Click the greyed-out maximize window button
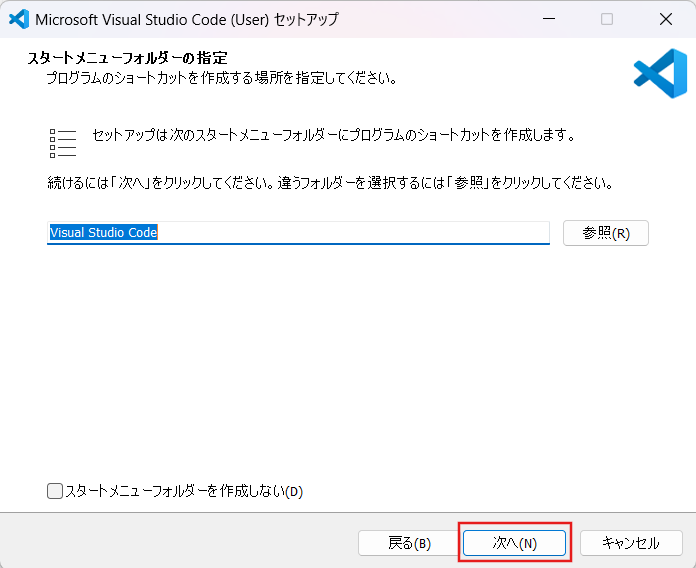This screenshot has height=568, width=696. tap(607, 19)
